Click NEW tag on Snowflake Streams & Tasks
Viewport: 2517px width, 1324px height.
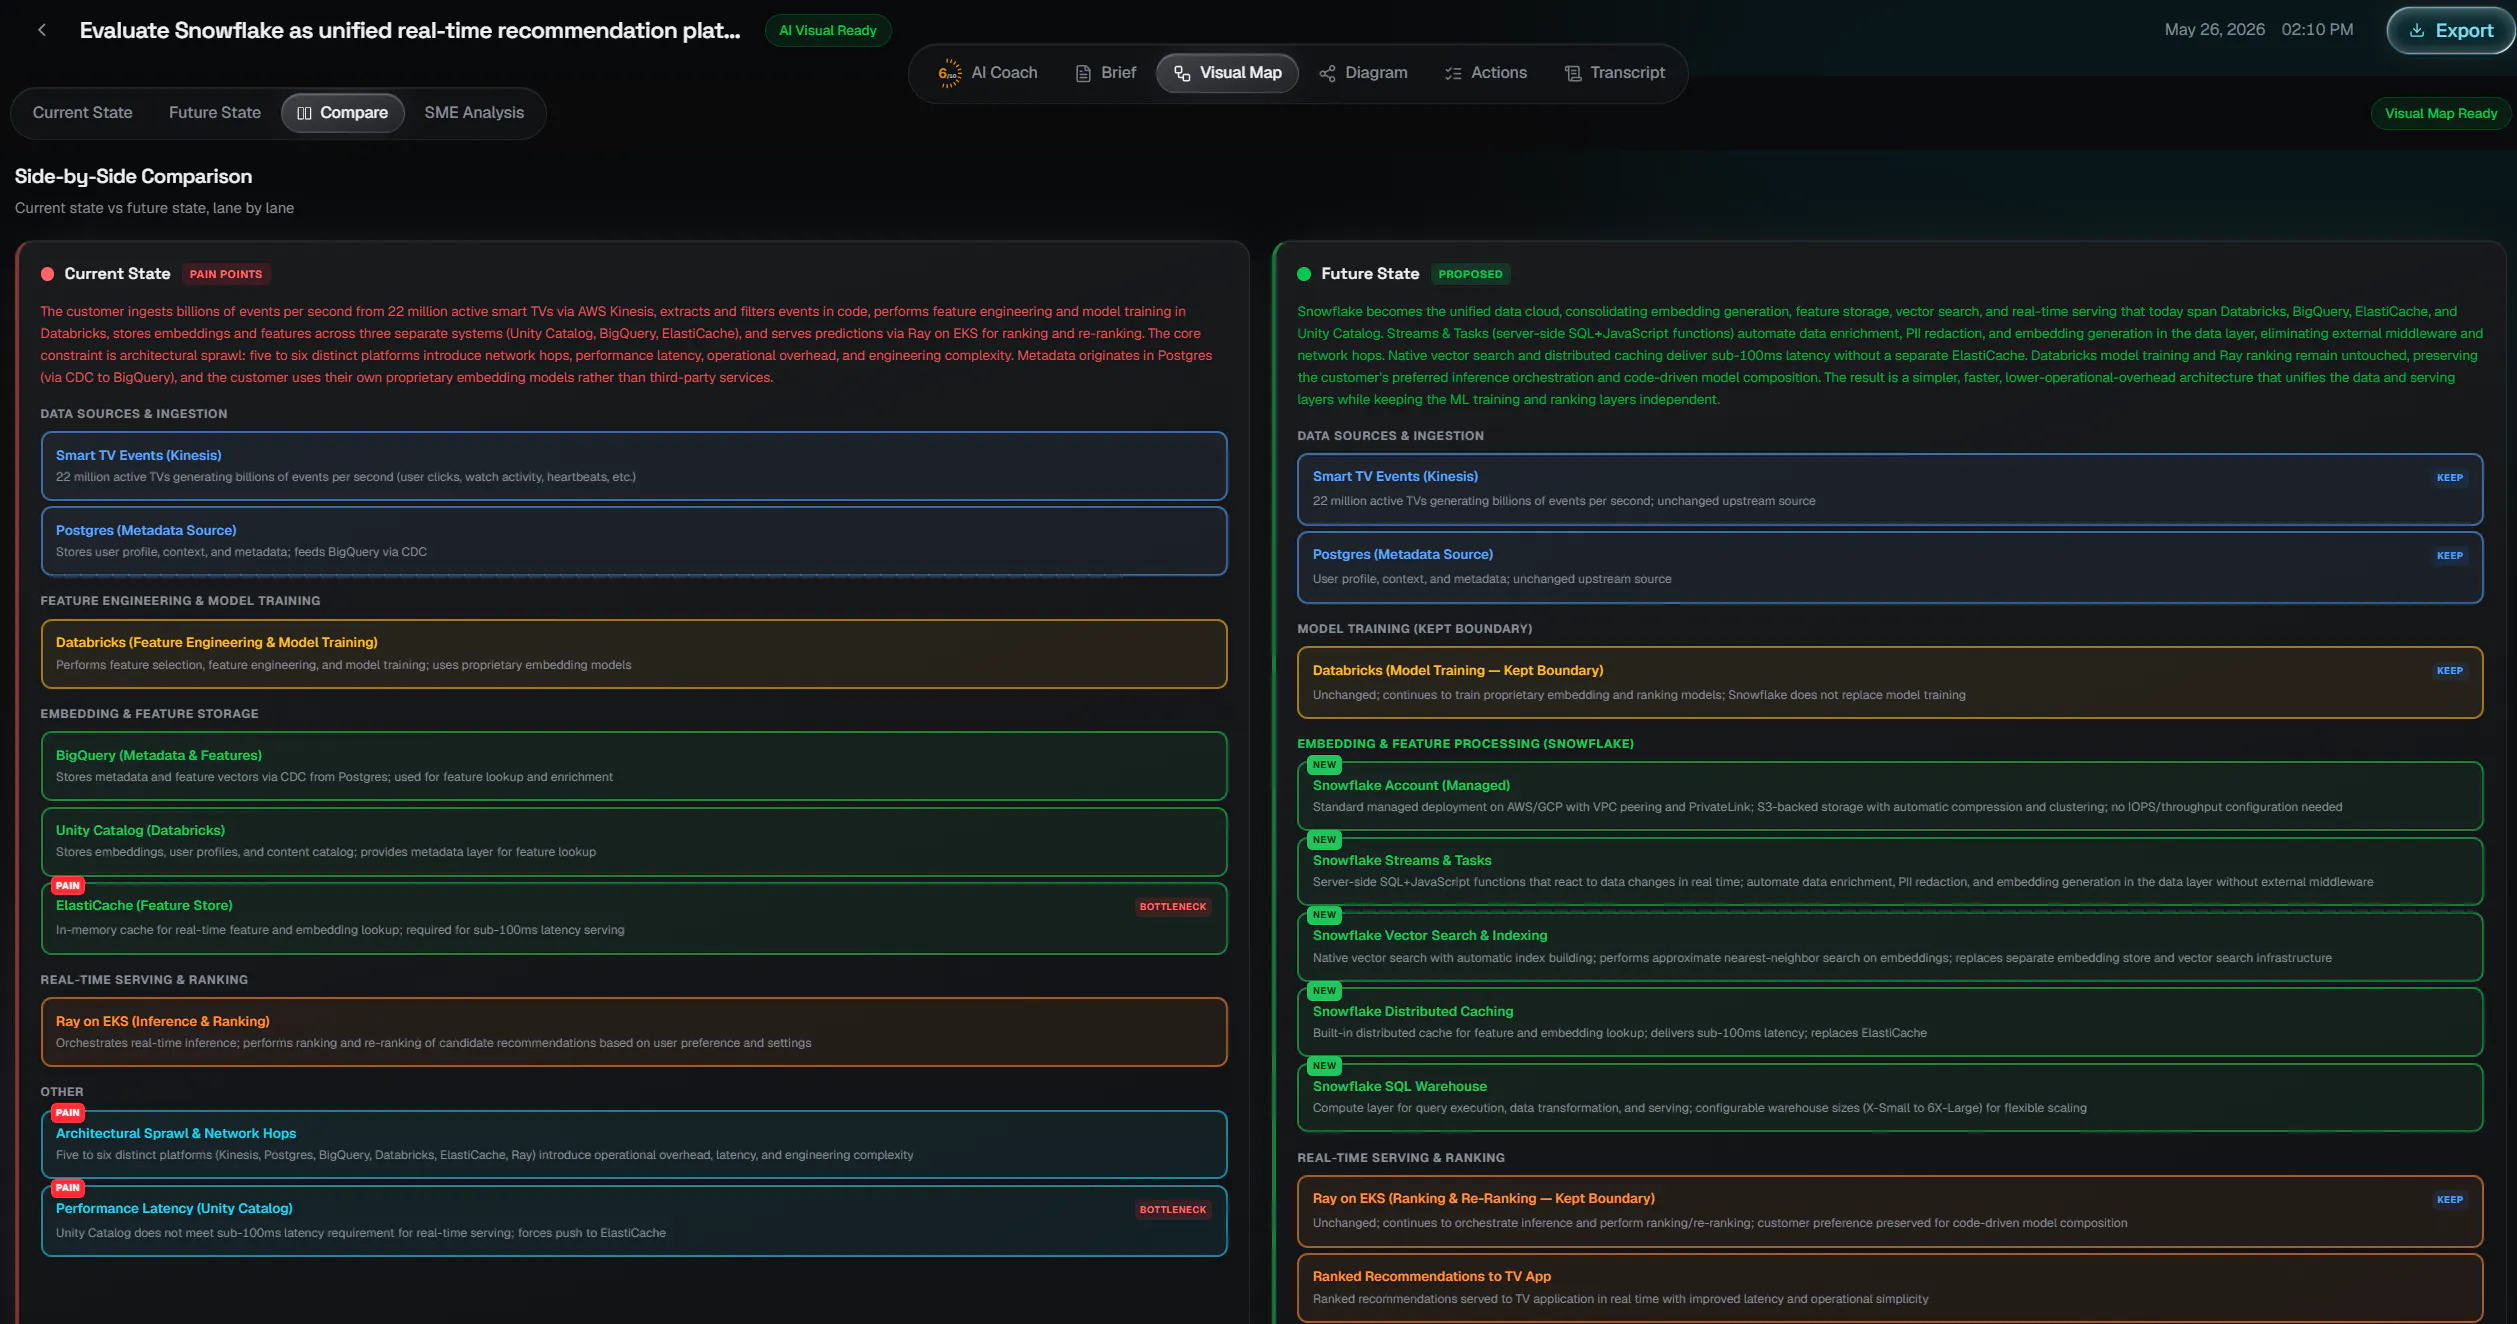click(1324, 840)
